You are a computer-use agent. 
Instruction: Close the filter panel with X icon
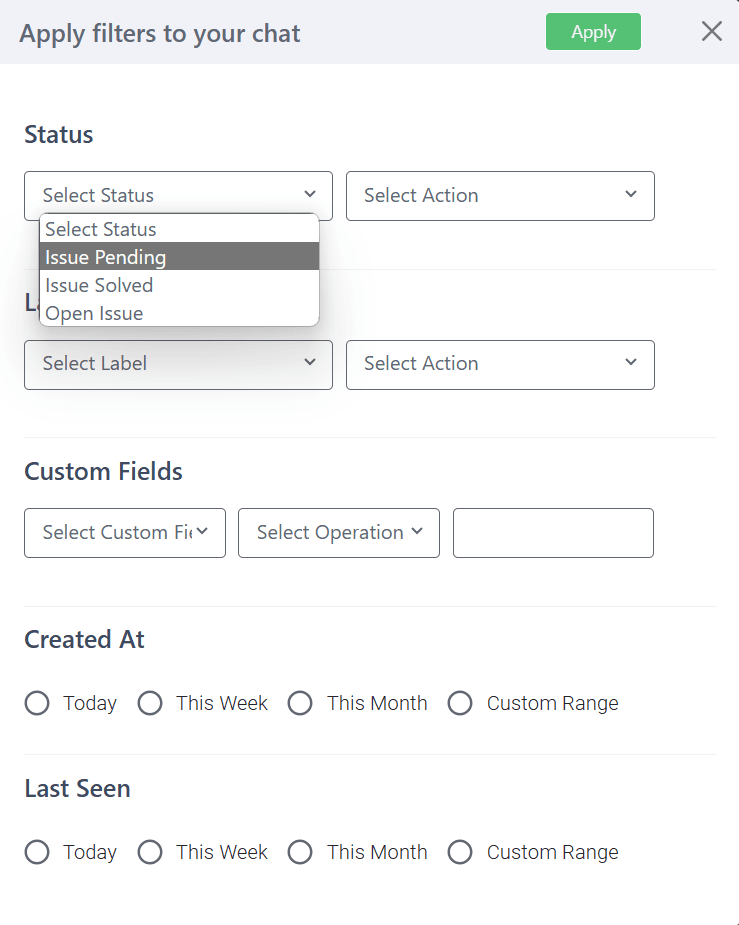point(711,32)
